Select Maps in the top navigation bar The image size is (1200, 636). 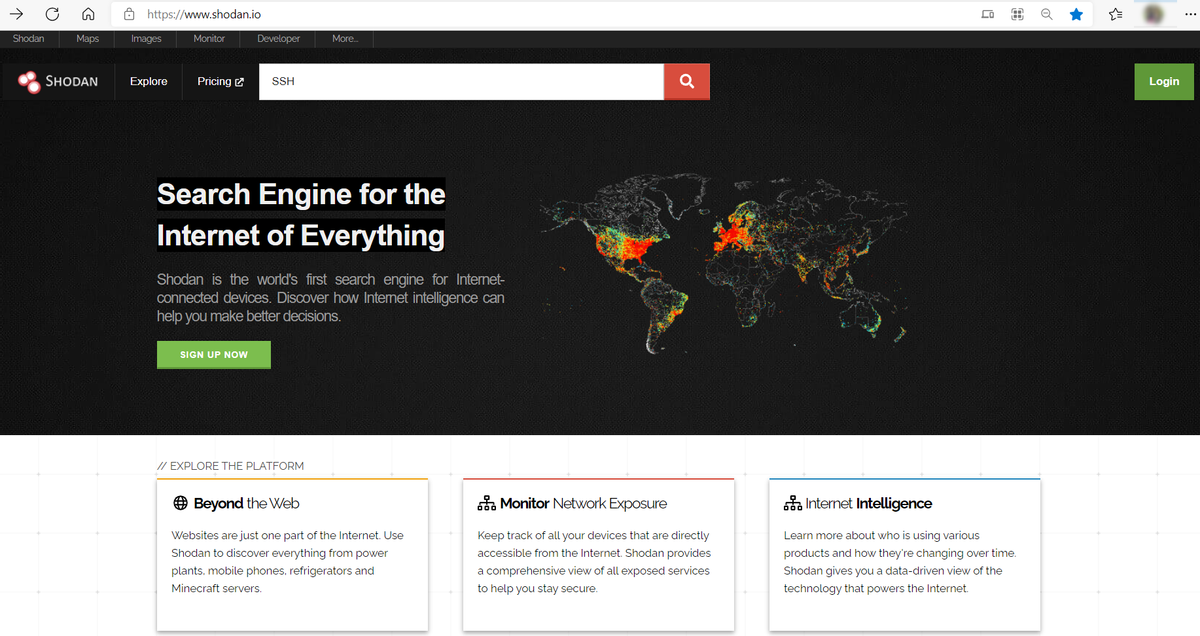(x=87, y=38)
